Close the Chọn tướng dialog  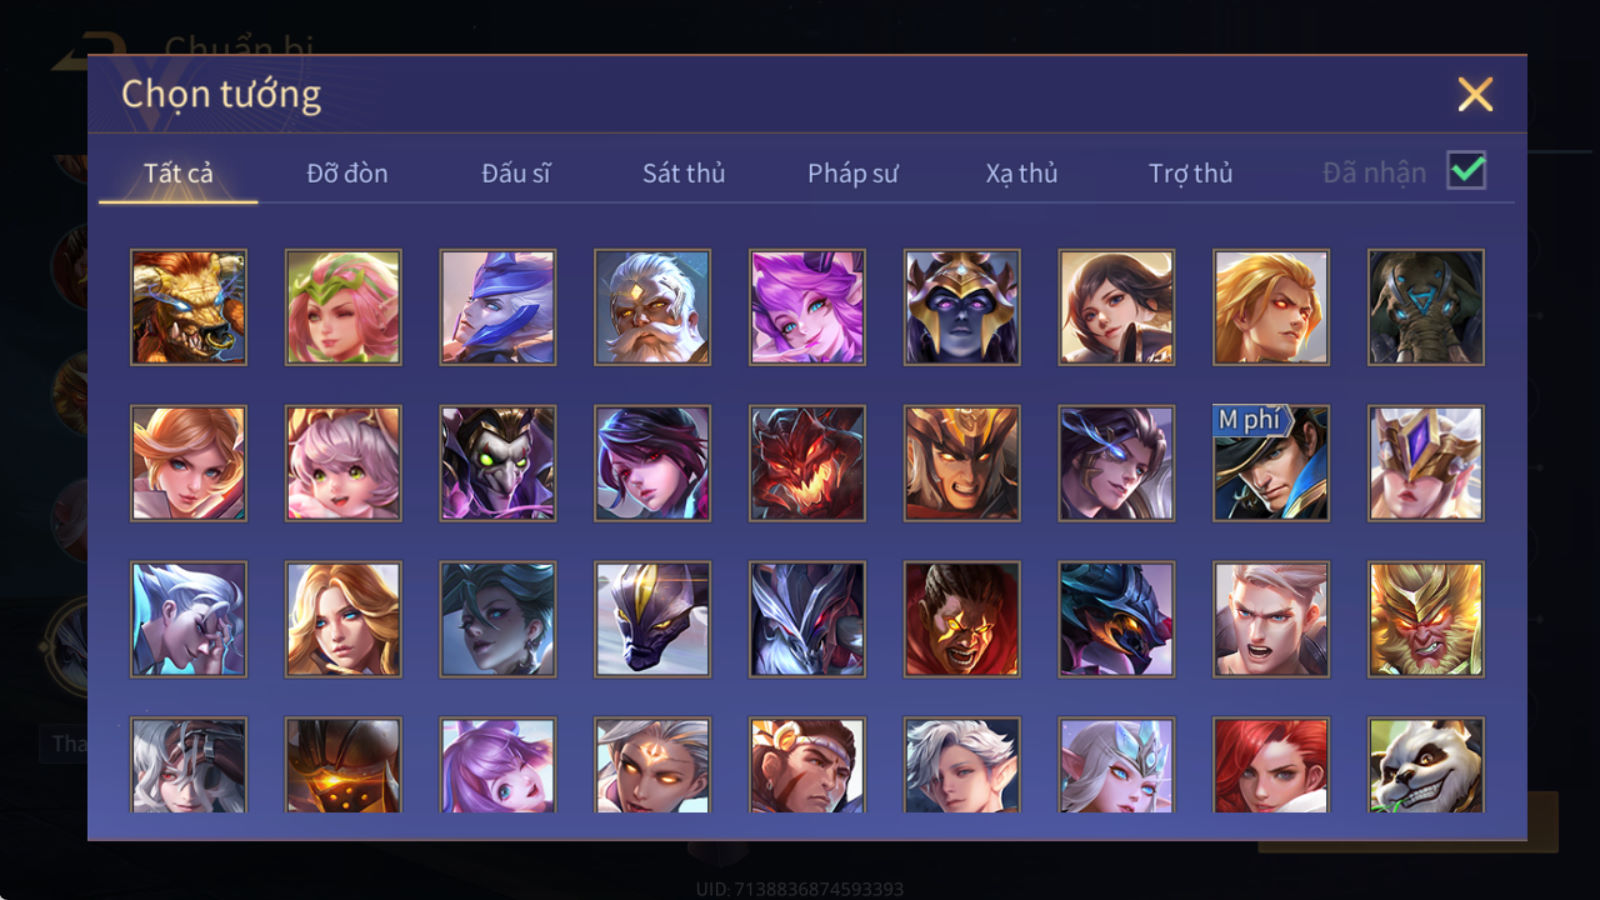tap(1475, 95)
